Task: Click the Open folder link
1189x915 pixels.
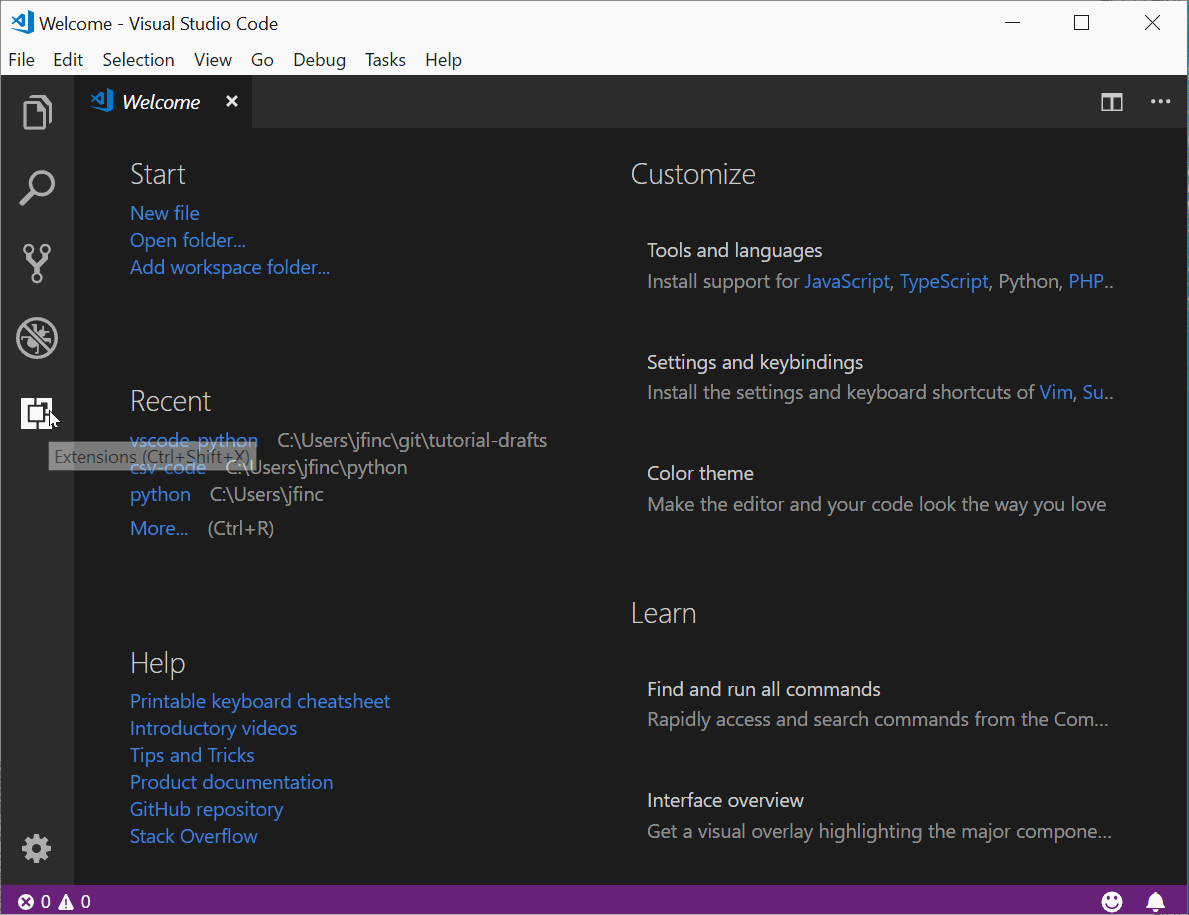Action: tap(187, 240)
